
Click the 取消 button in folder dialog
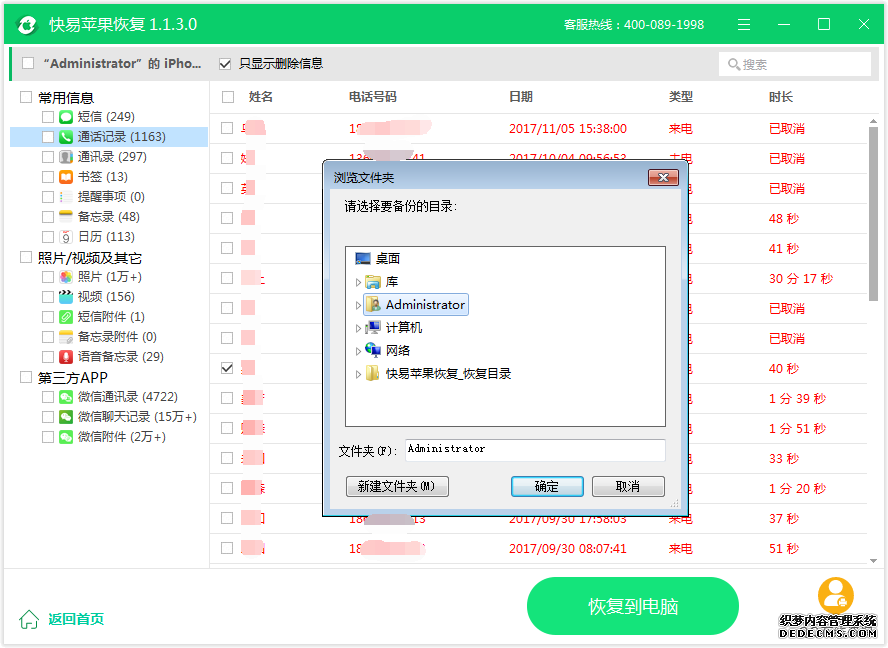pyautogui.click(x=628, y=487)
